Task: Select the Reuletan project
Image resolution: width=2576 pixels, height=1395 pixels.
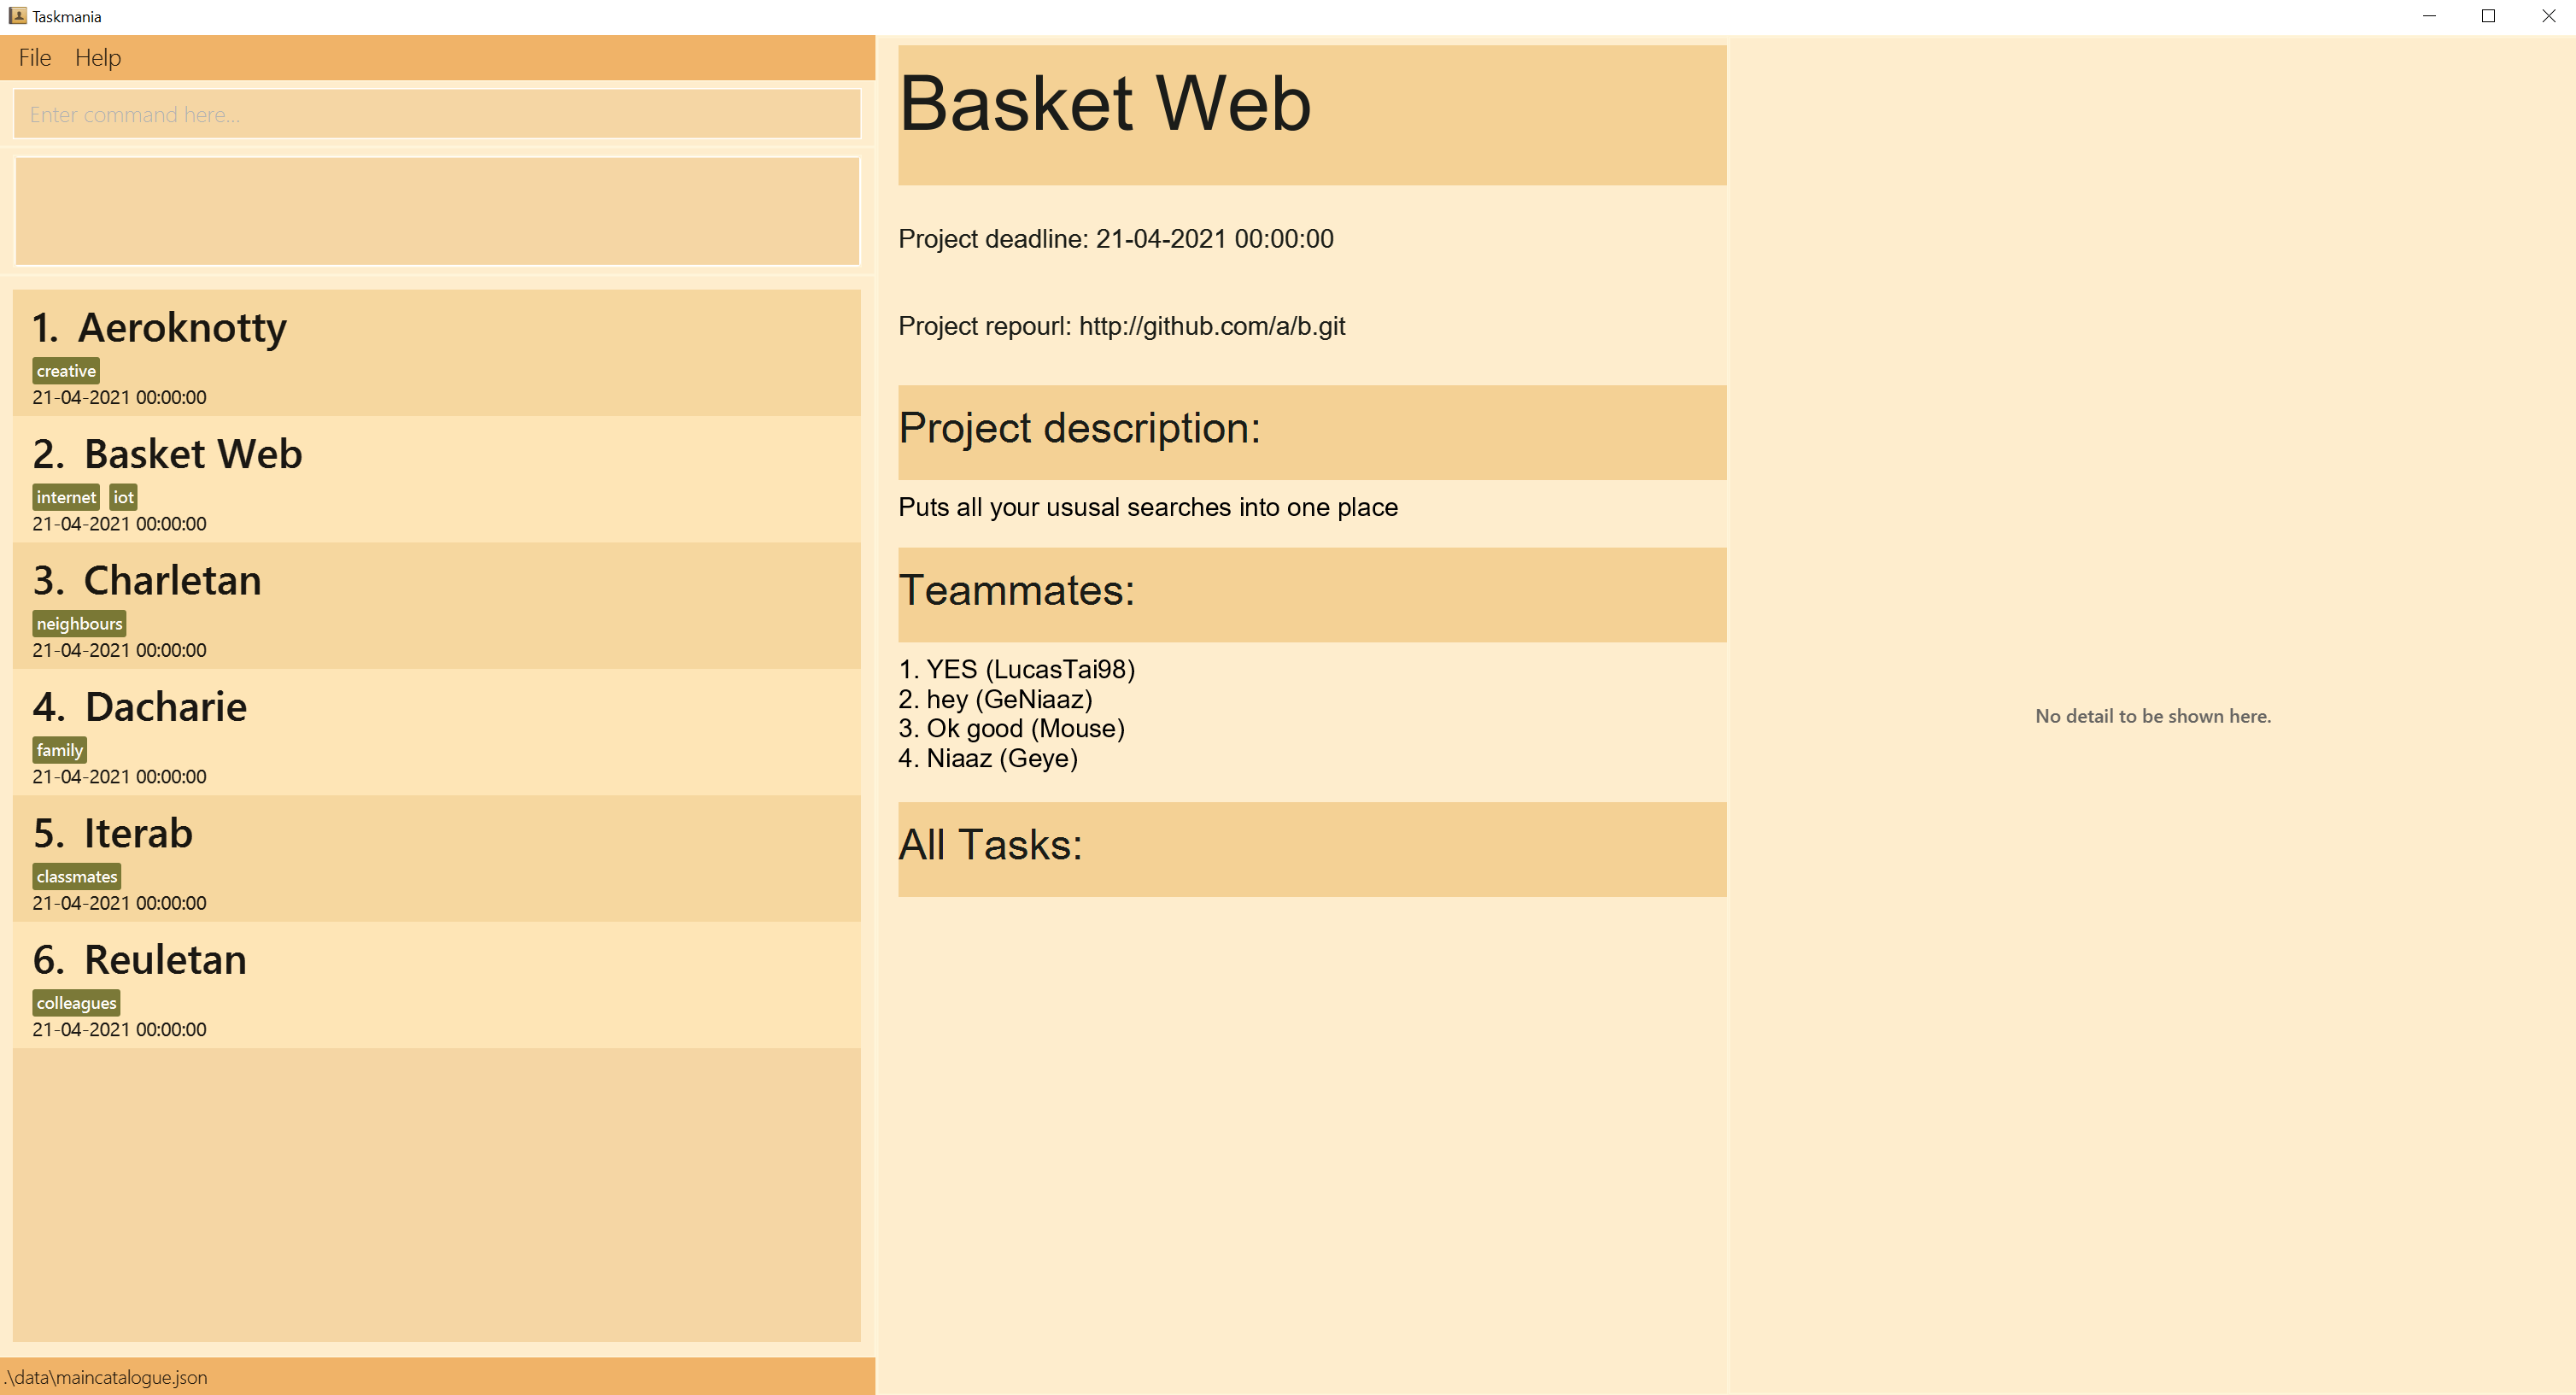Action: 437,985
